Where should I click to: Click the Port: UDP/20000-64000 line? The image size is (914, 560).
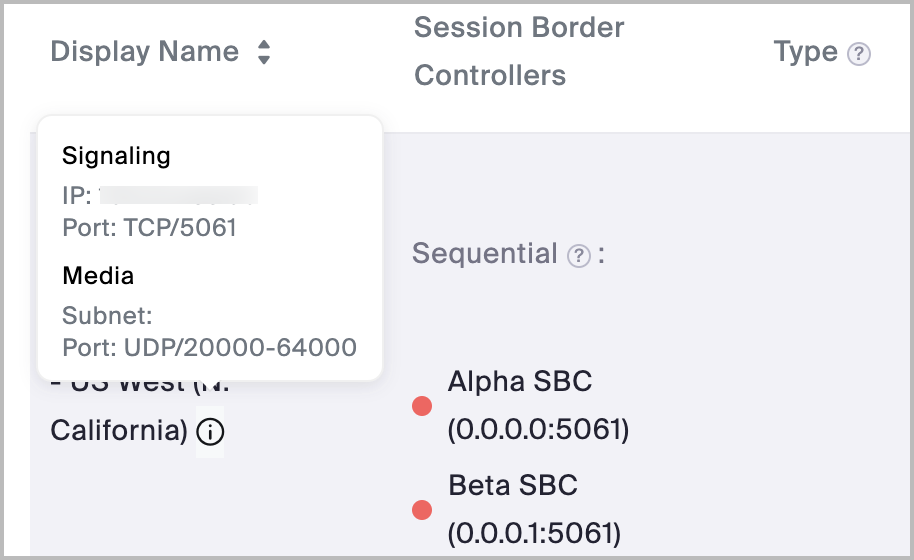(x=209, y=347)
